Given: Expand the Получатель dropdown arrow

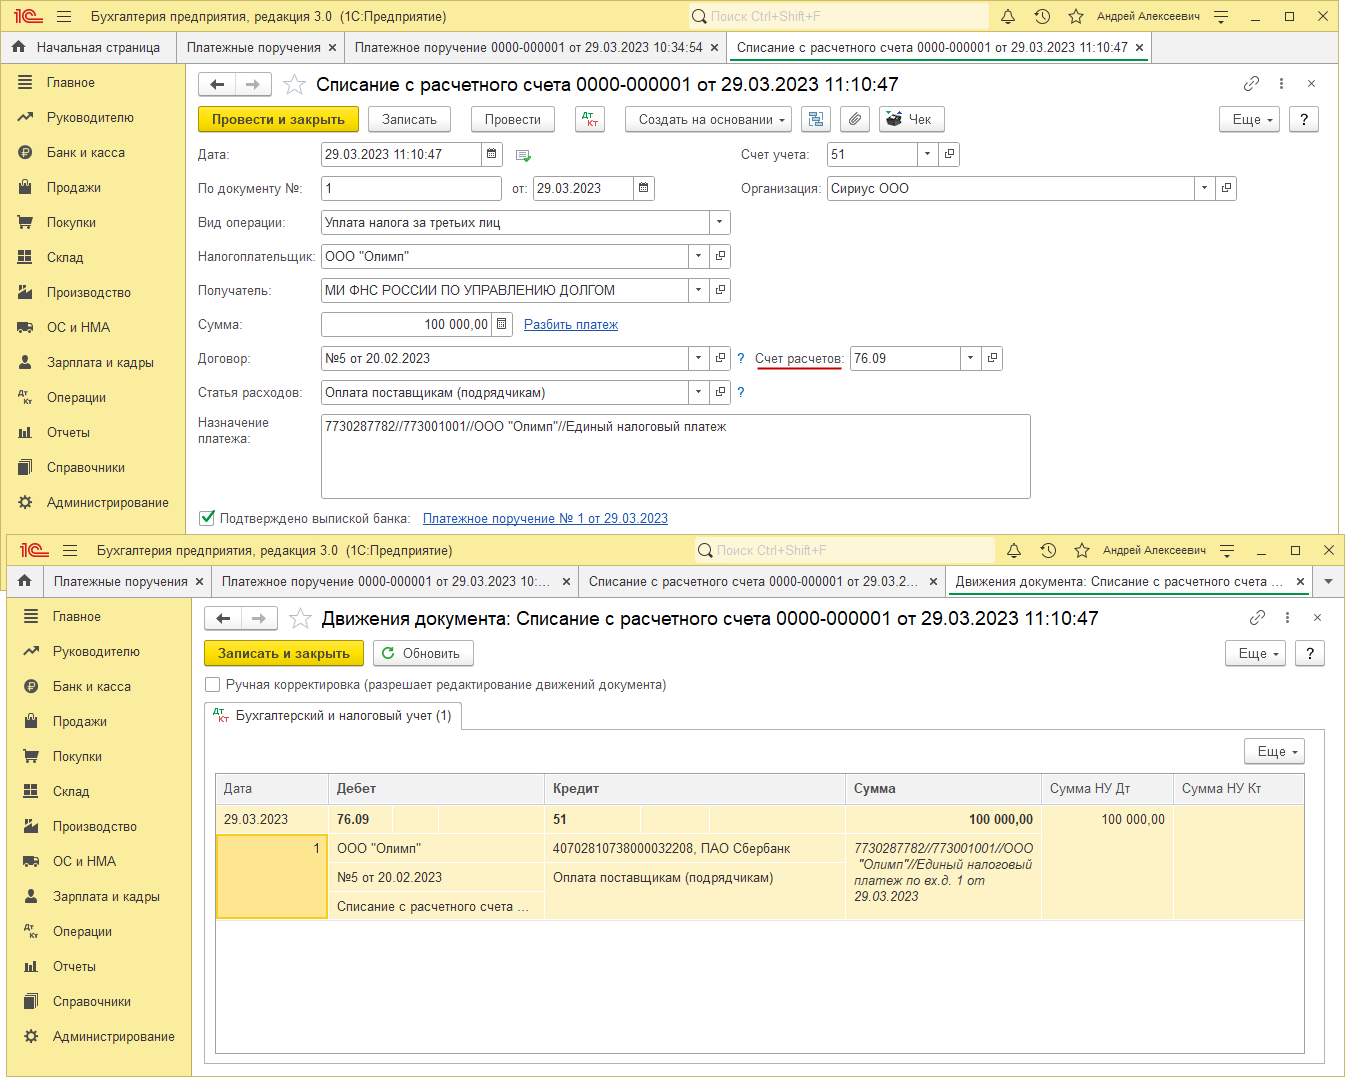Looking at the screenshot, I should (699, 290).
